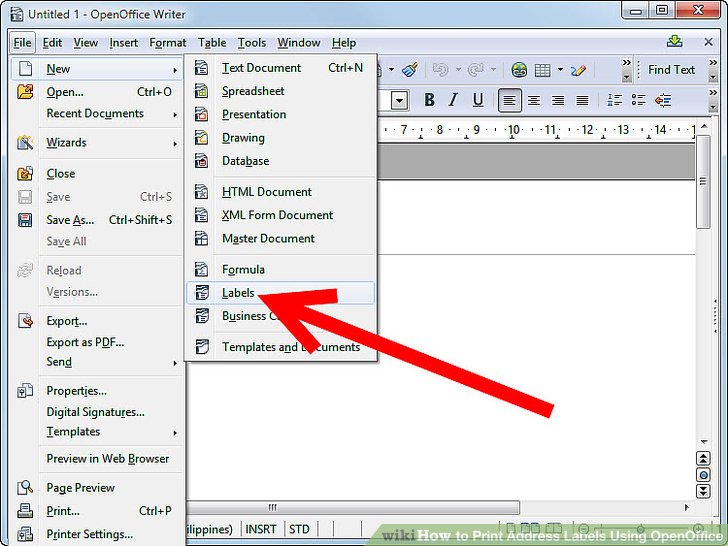Image resolution: width=728 pixels, height=546 pixels.
Task: Click the HTML Document icon
Action: point(202,192)
